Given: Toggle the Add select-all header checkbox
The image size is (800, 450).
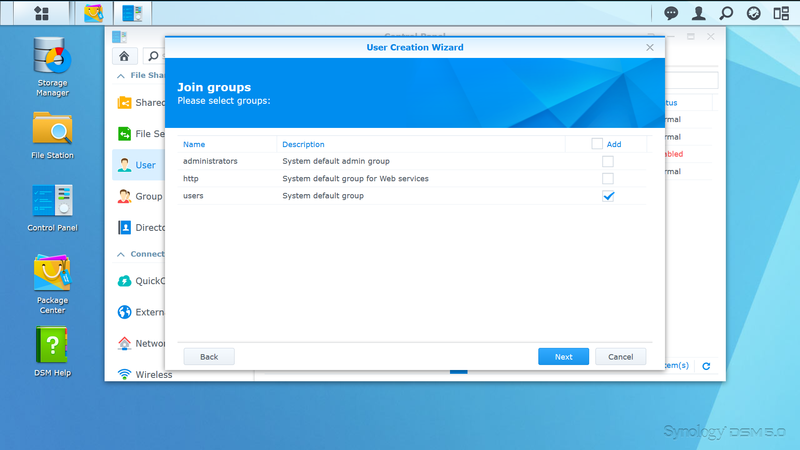Looking at the screenshot, I should (x=597, y=144).
